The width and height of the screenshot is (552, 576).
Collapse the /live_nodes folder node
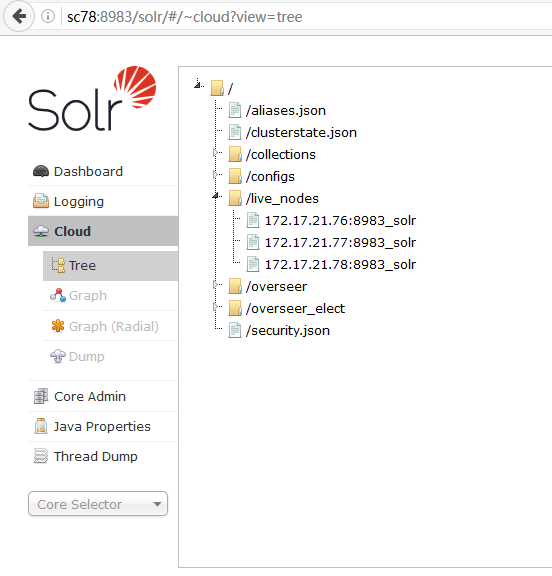pos(216,197)
